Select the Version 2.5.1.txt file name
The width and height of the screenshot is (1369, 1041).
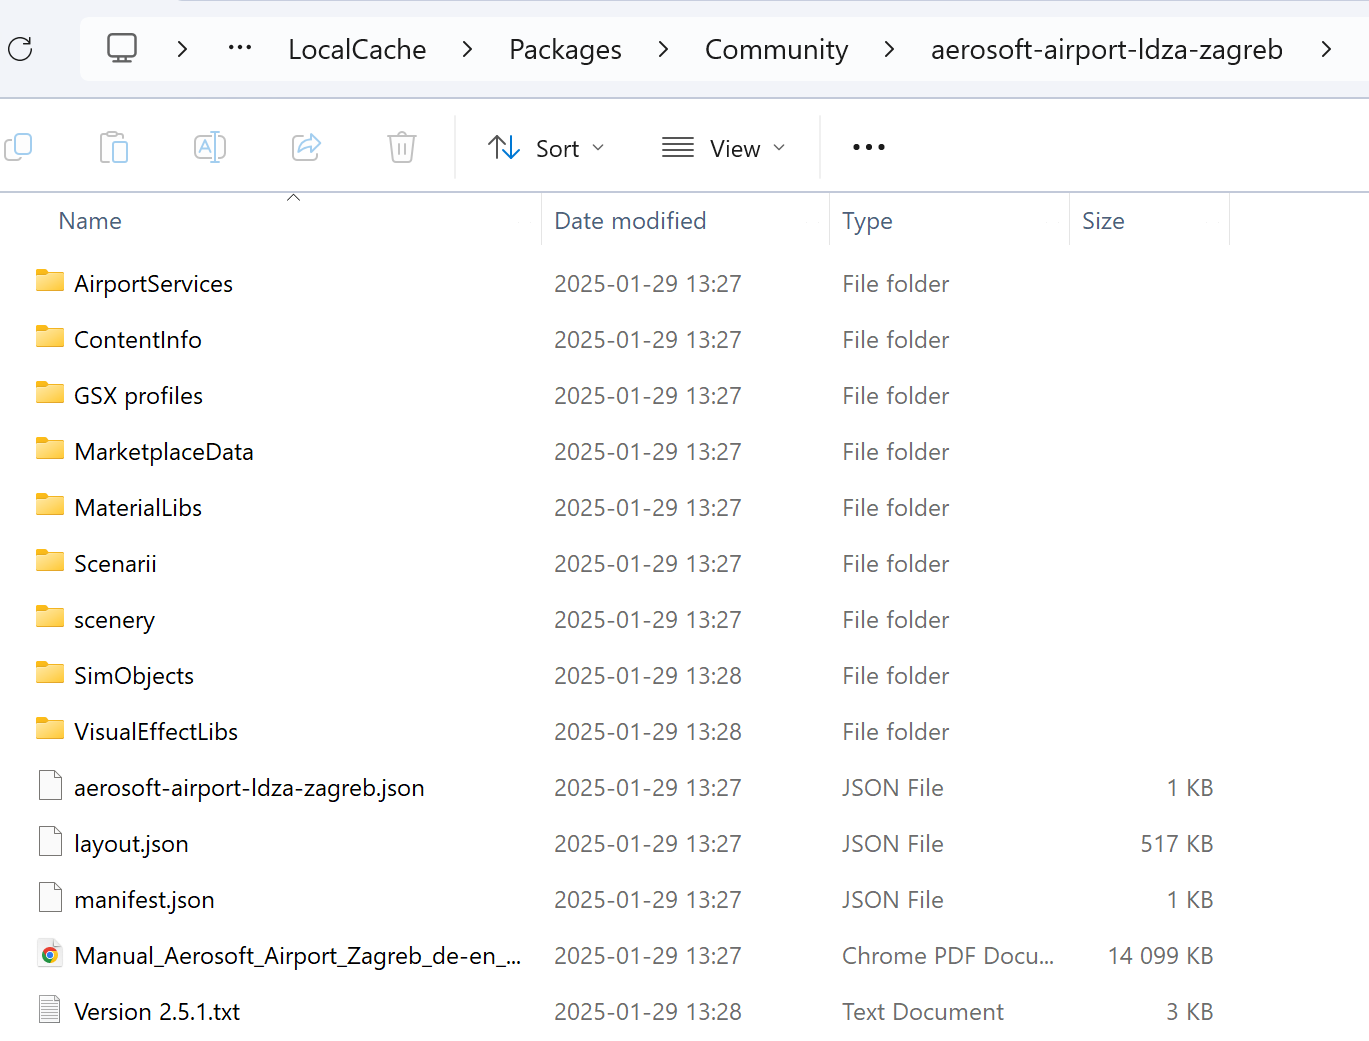click(157, 1012)
